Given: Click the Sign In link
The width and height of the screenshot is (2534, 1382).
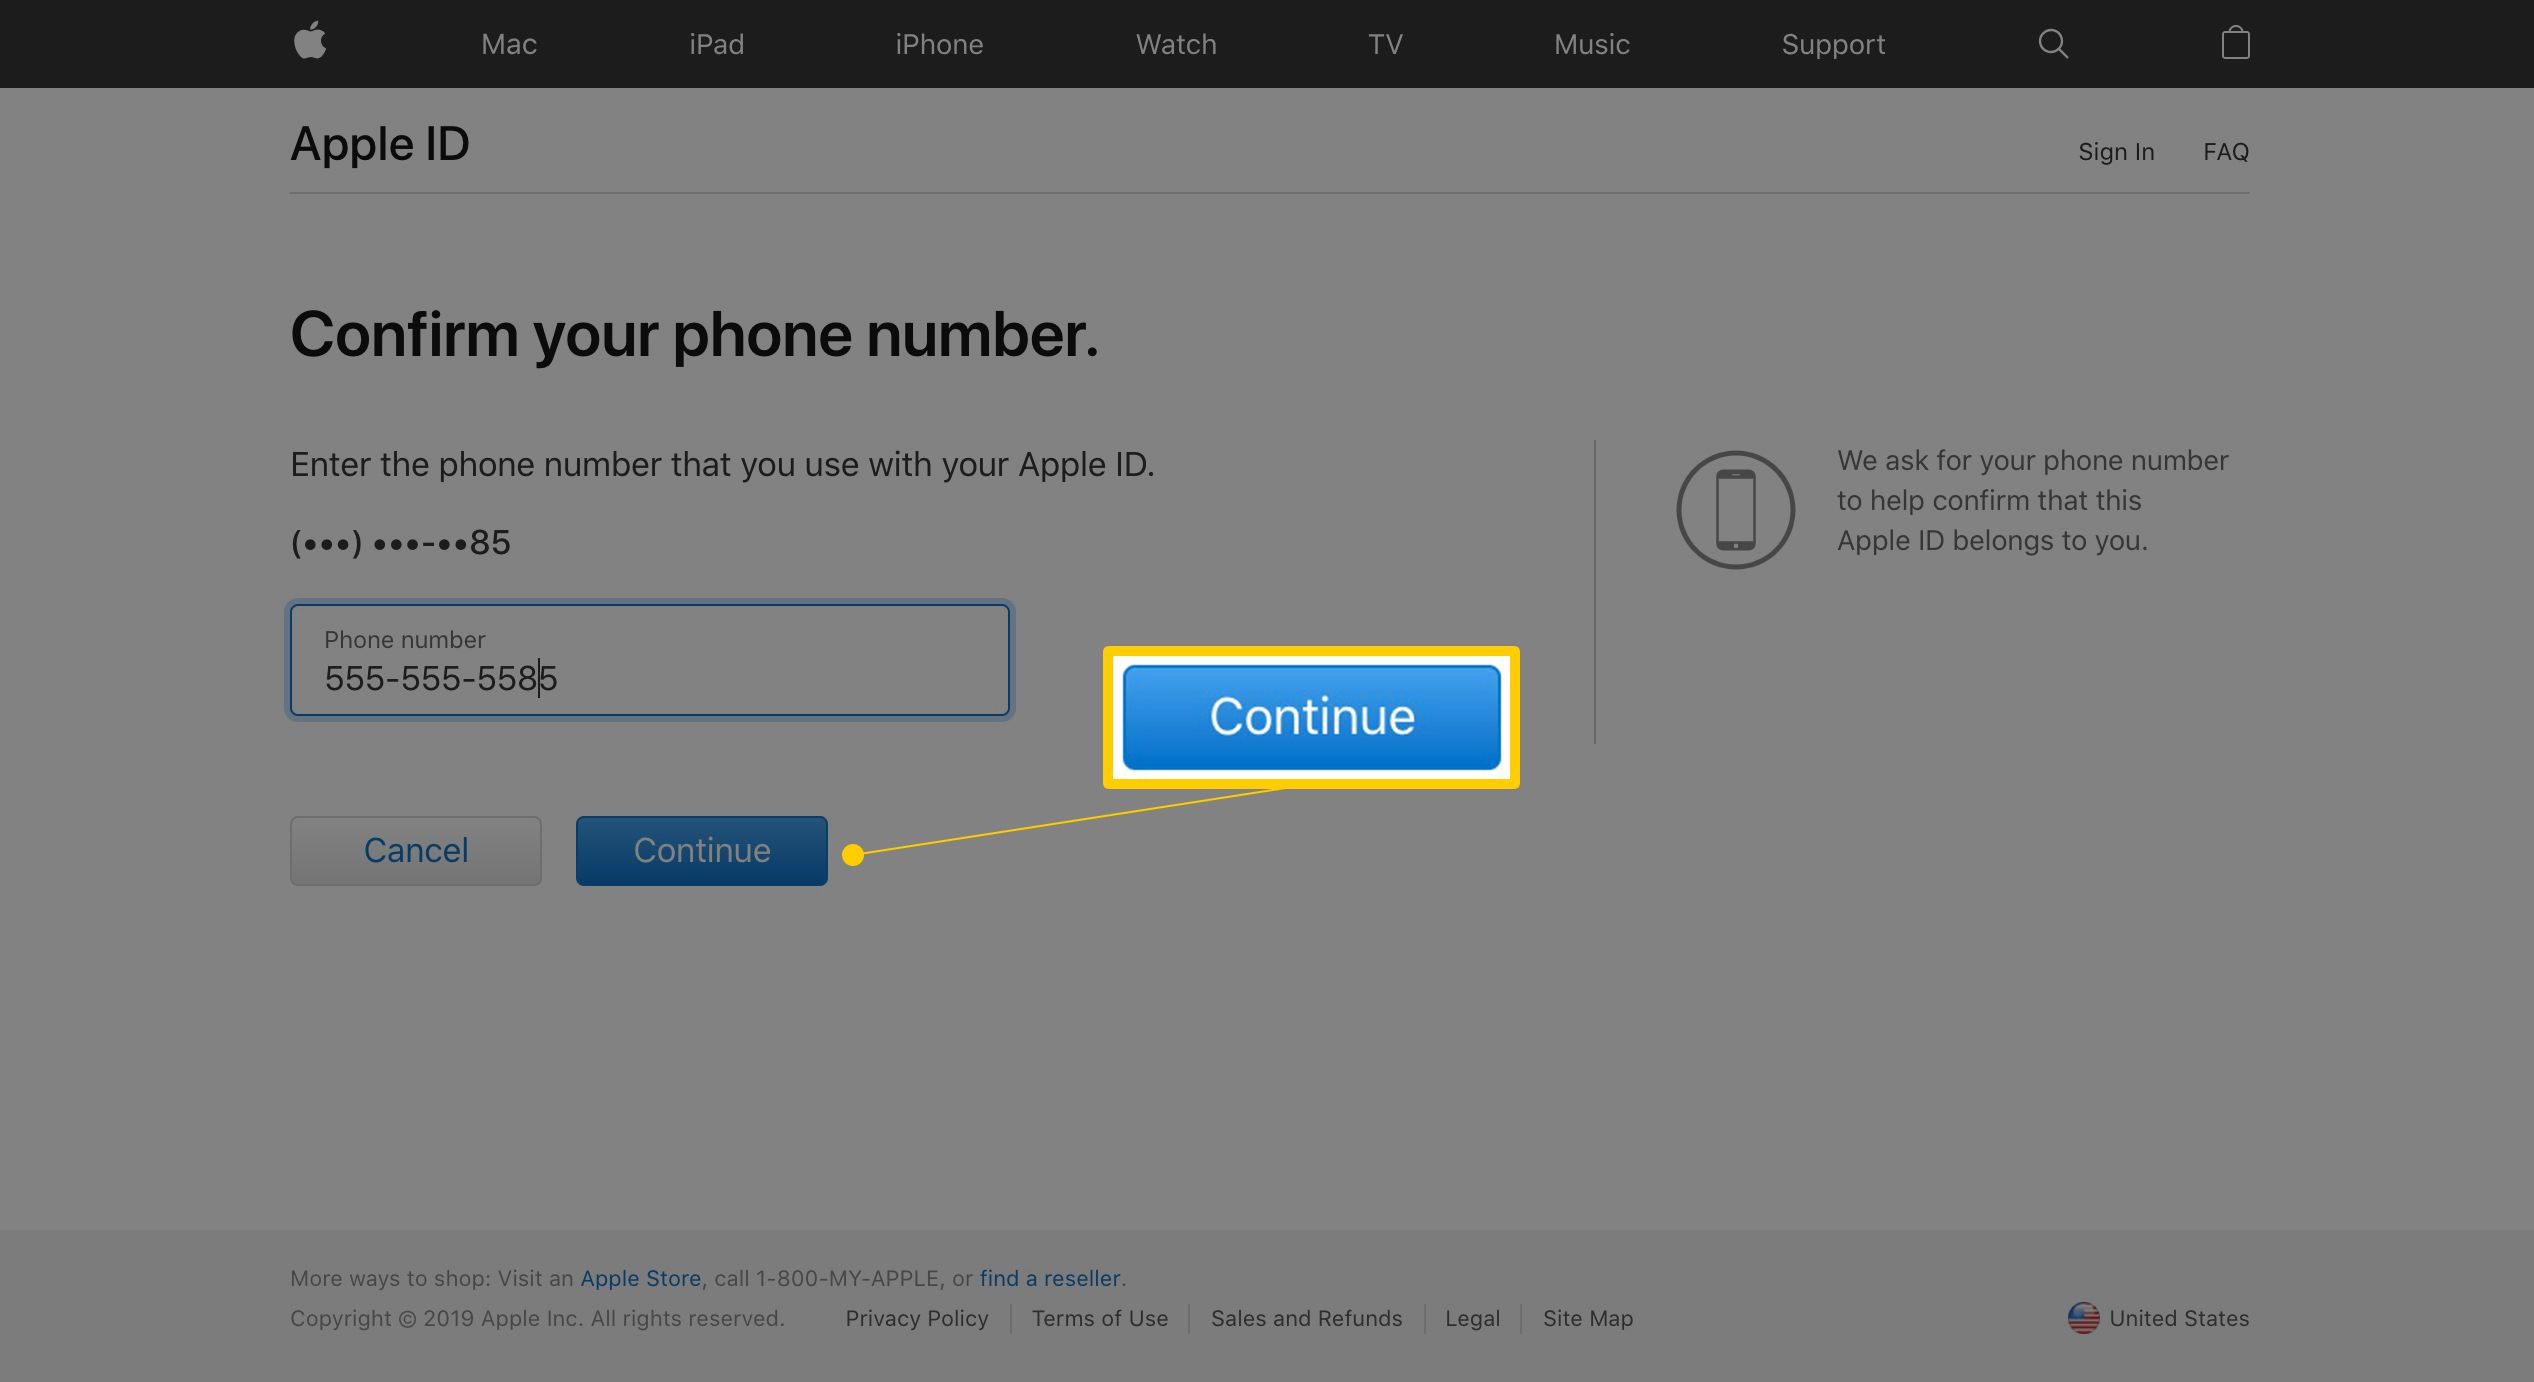Looking at the screenshot, I should (x=2115, y=151).
